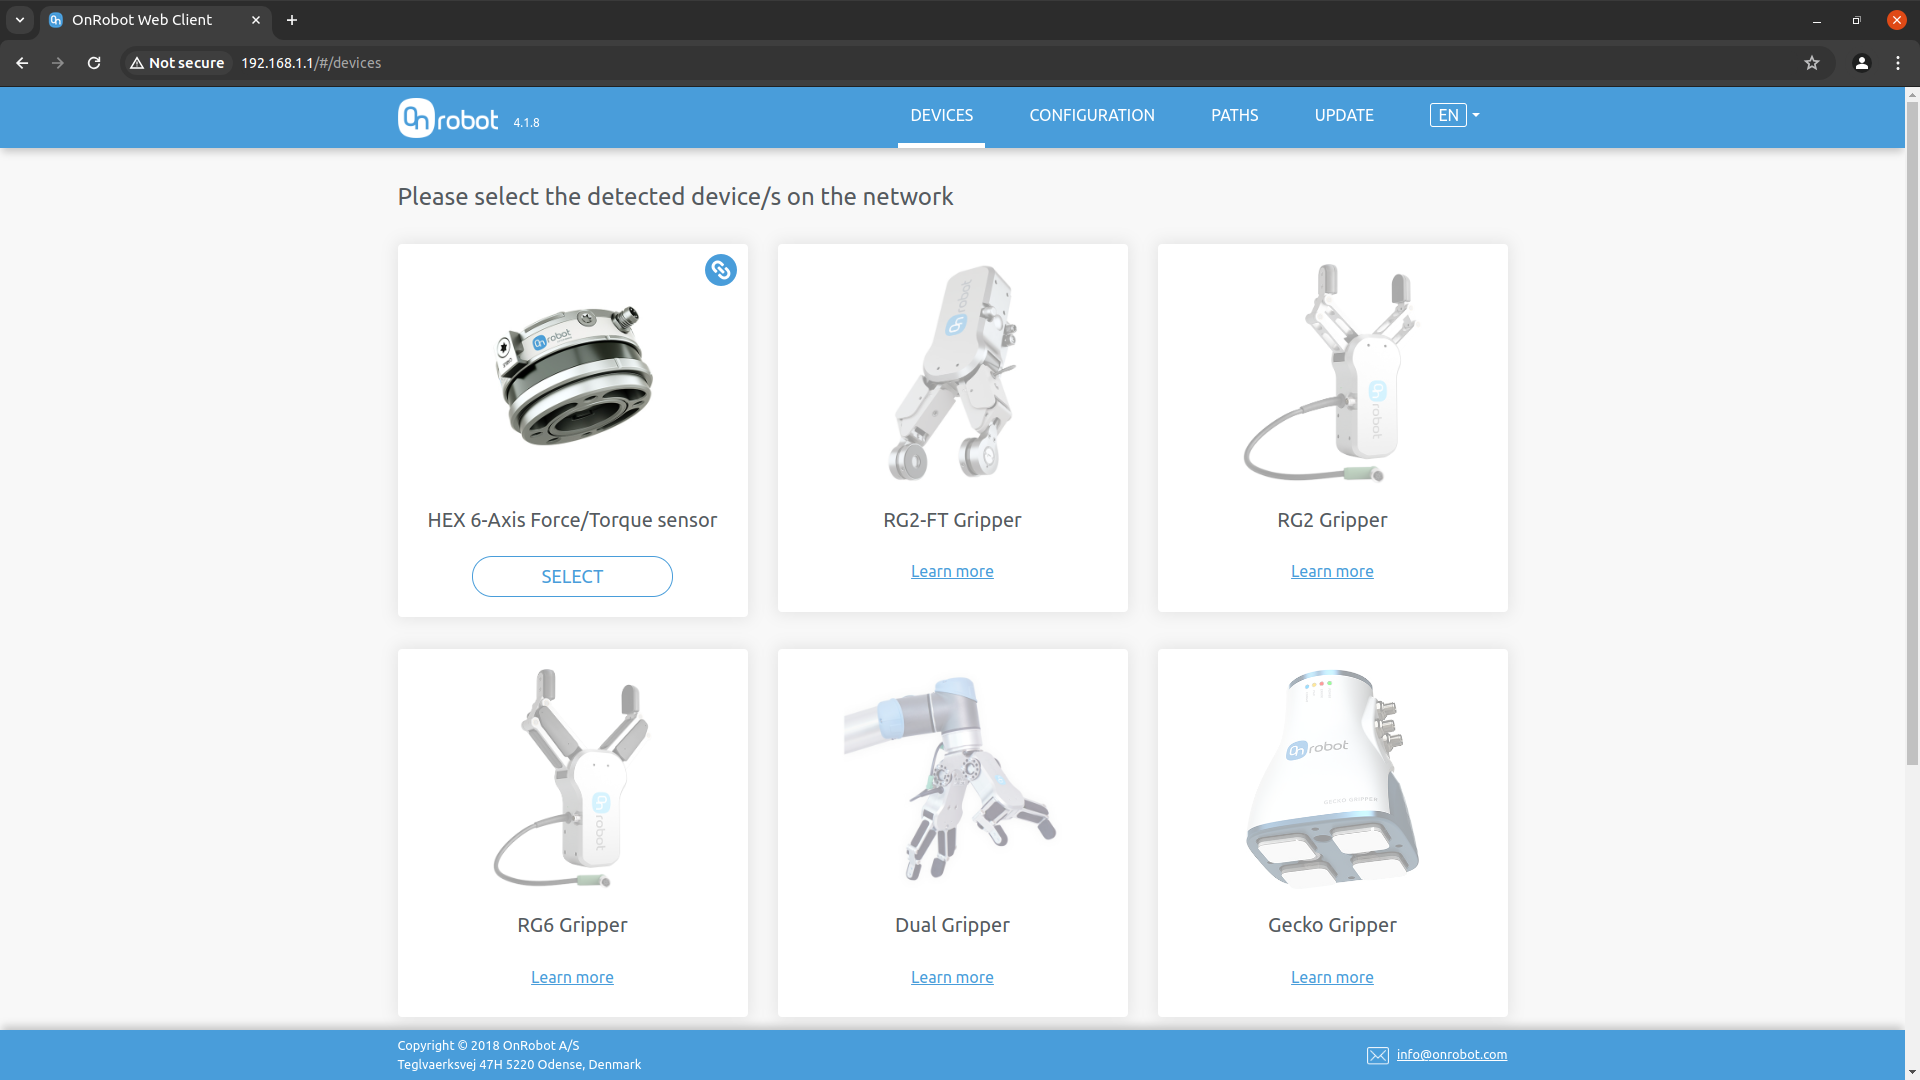This screenshot has height=1080, width=1920.
Task: Click info@onrobot.com email link
Action: point(1452,1054)
